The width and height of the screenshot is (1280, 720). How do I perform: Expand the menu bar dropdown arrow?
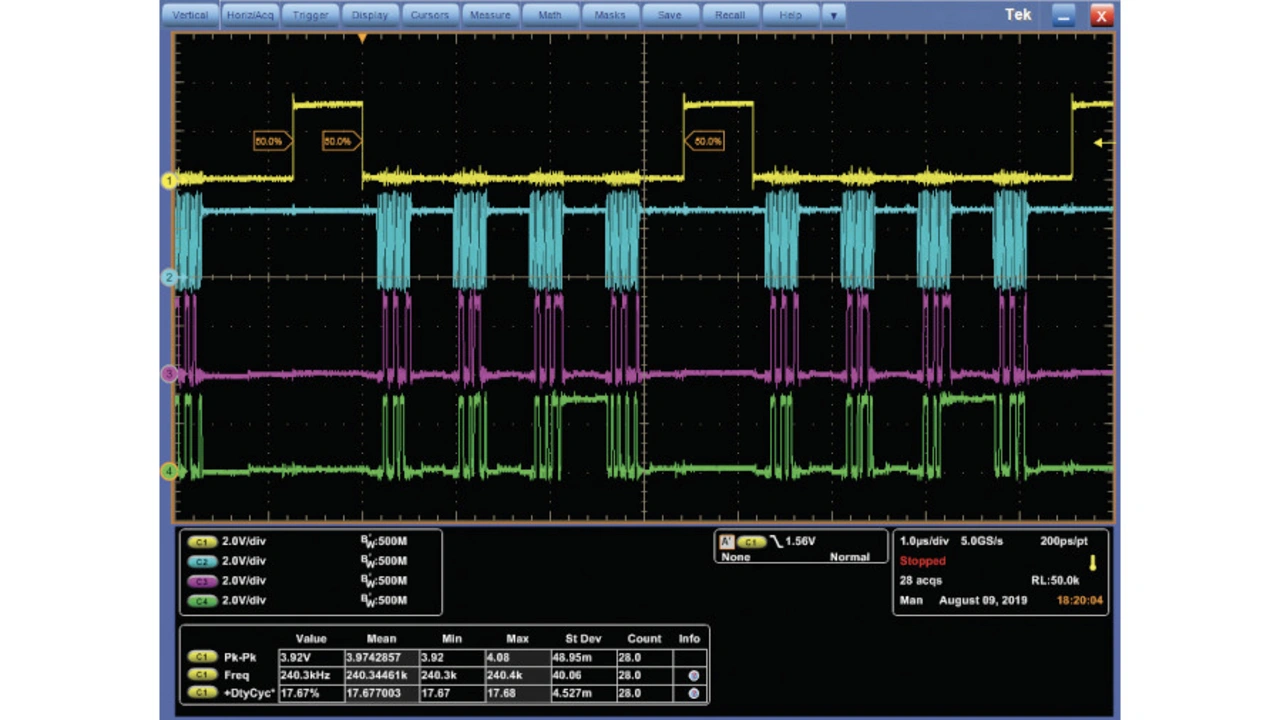(x=834, y=16)
